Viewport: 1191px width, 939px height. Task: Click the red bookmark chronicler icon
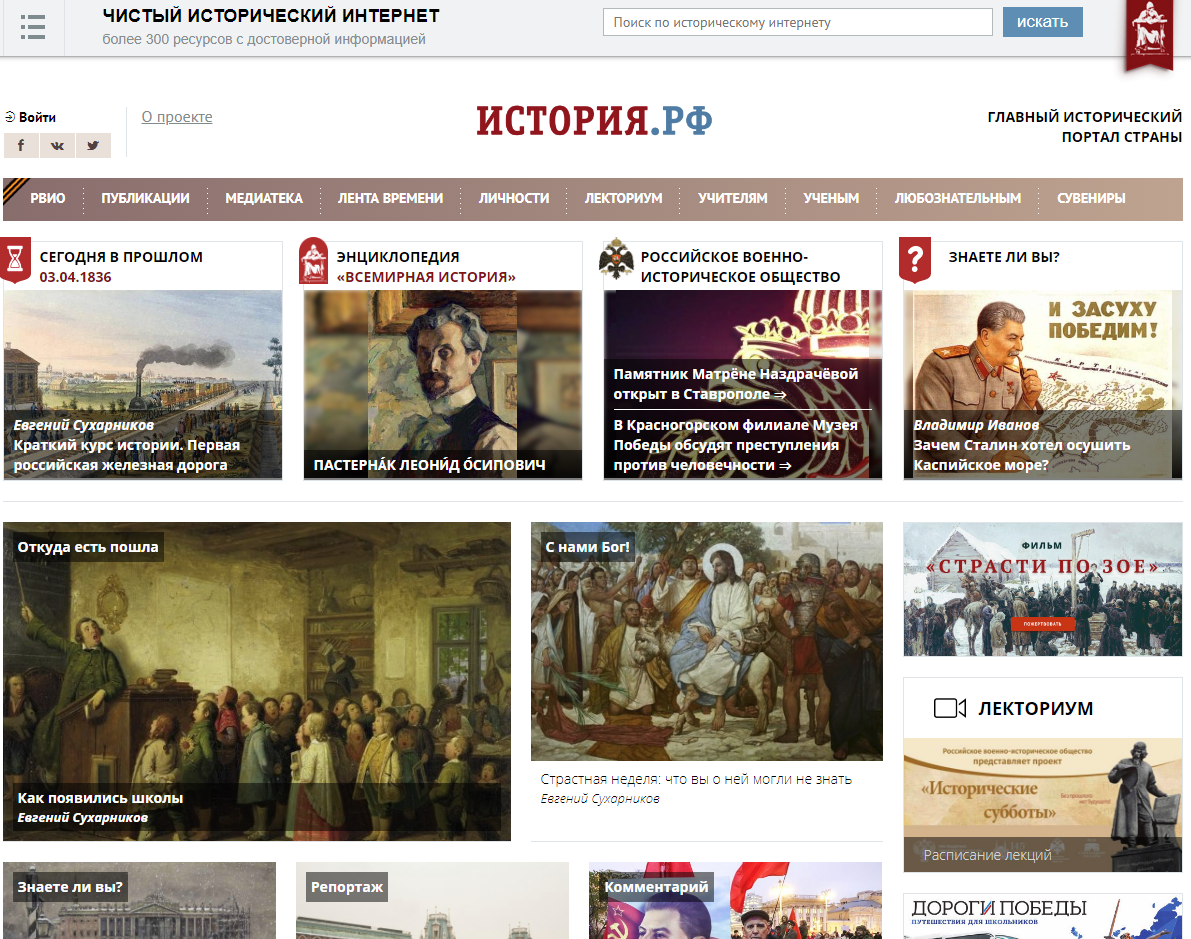(x=1148, y=34)
